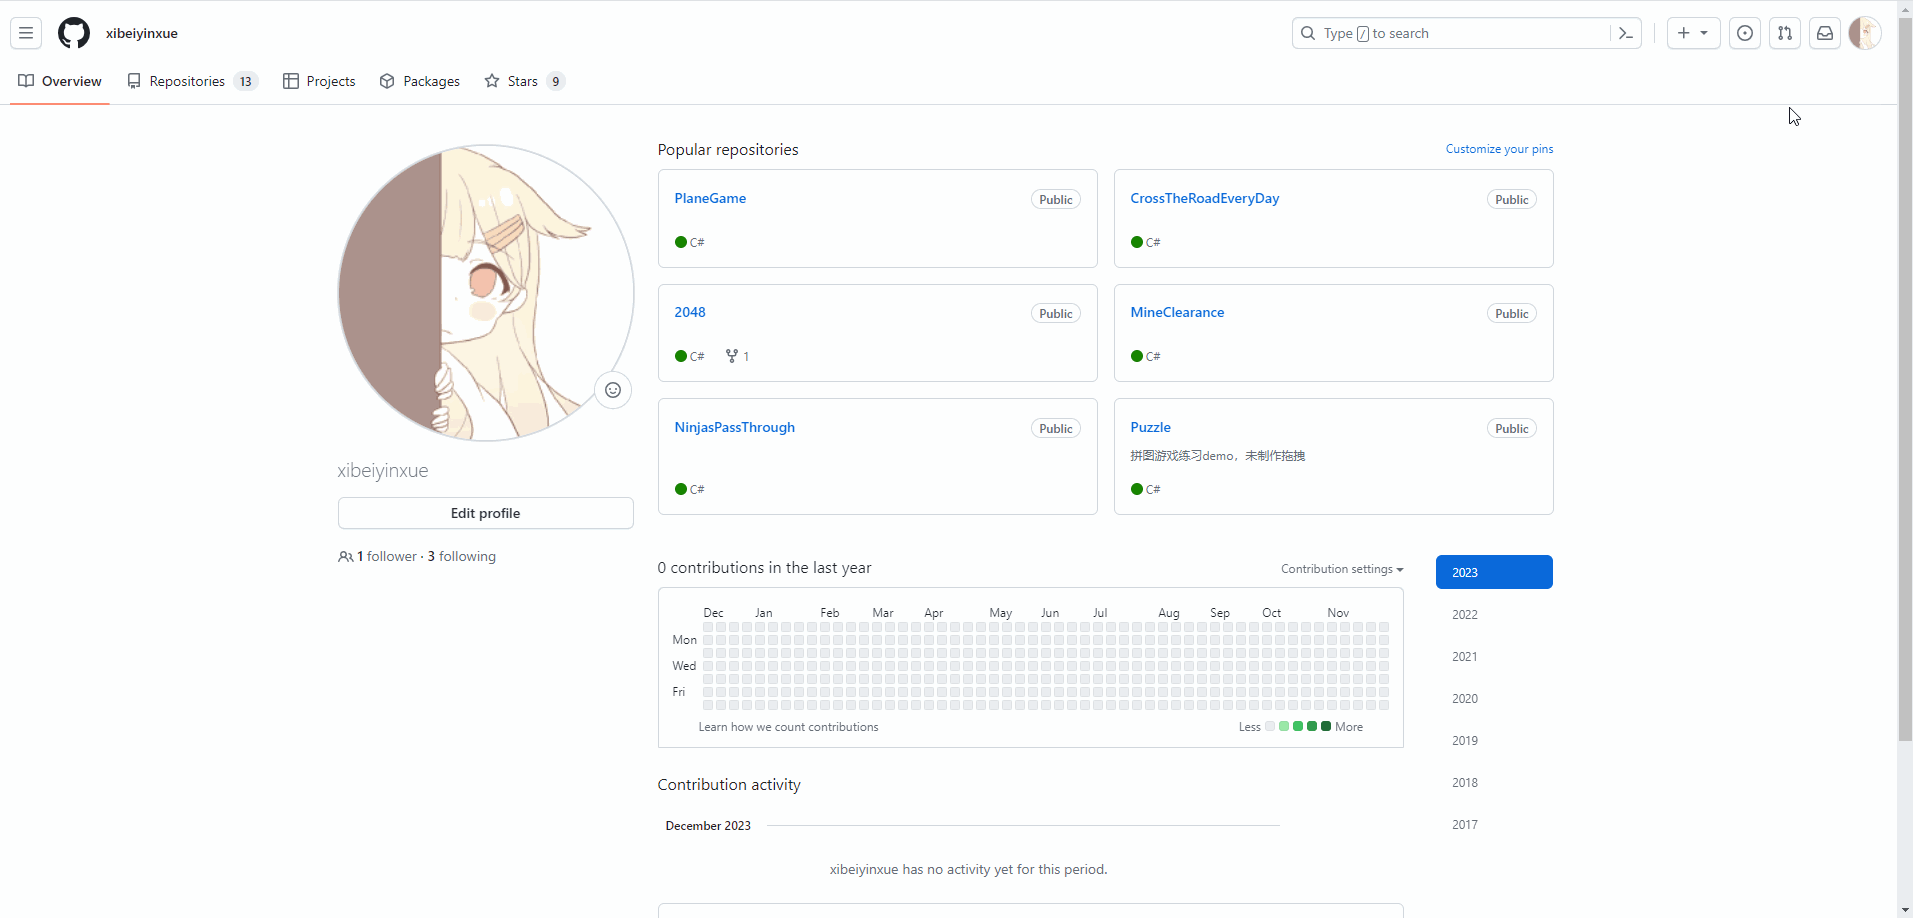Screen dimensions: 1913x918
Task: Open the Packages tab
Action: [420, 81]
